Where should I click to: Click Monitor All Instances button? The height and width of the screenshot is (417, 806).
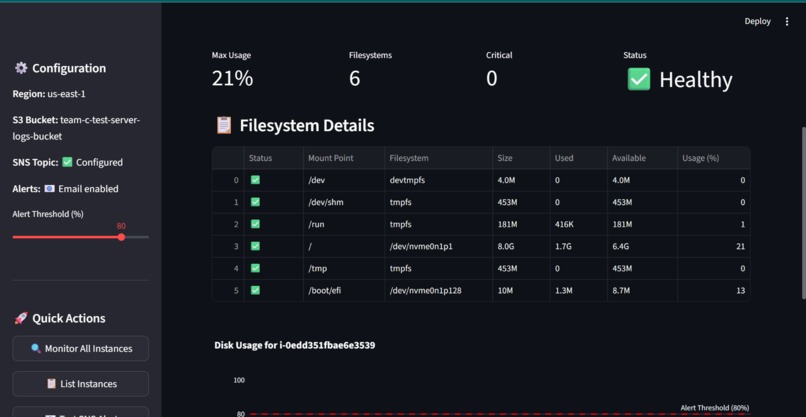tap(81, 349)
